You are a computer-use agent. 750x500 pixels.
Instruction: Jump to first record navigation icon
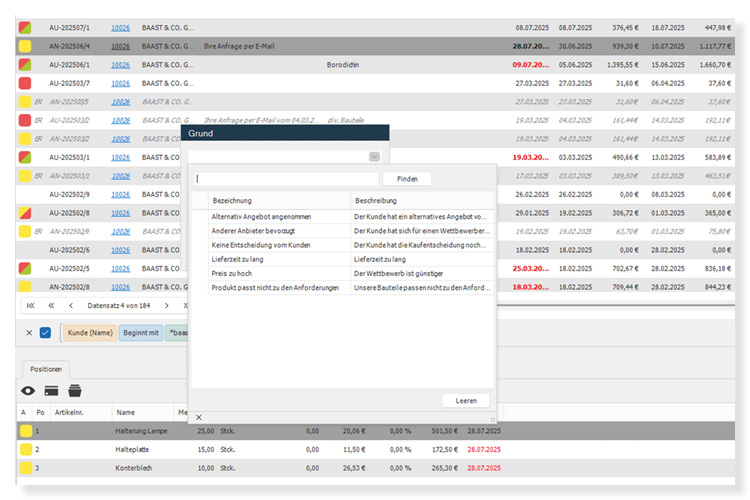click(31, 305)
